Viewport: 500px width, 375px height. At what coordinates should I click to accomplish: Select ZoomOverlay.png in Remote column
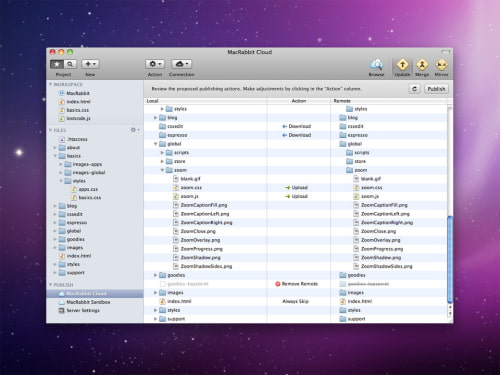pyautogui.click(x=377, y=240)
